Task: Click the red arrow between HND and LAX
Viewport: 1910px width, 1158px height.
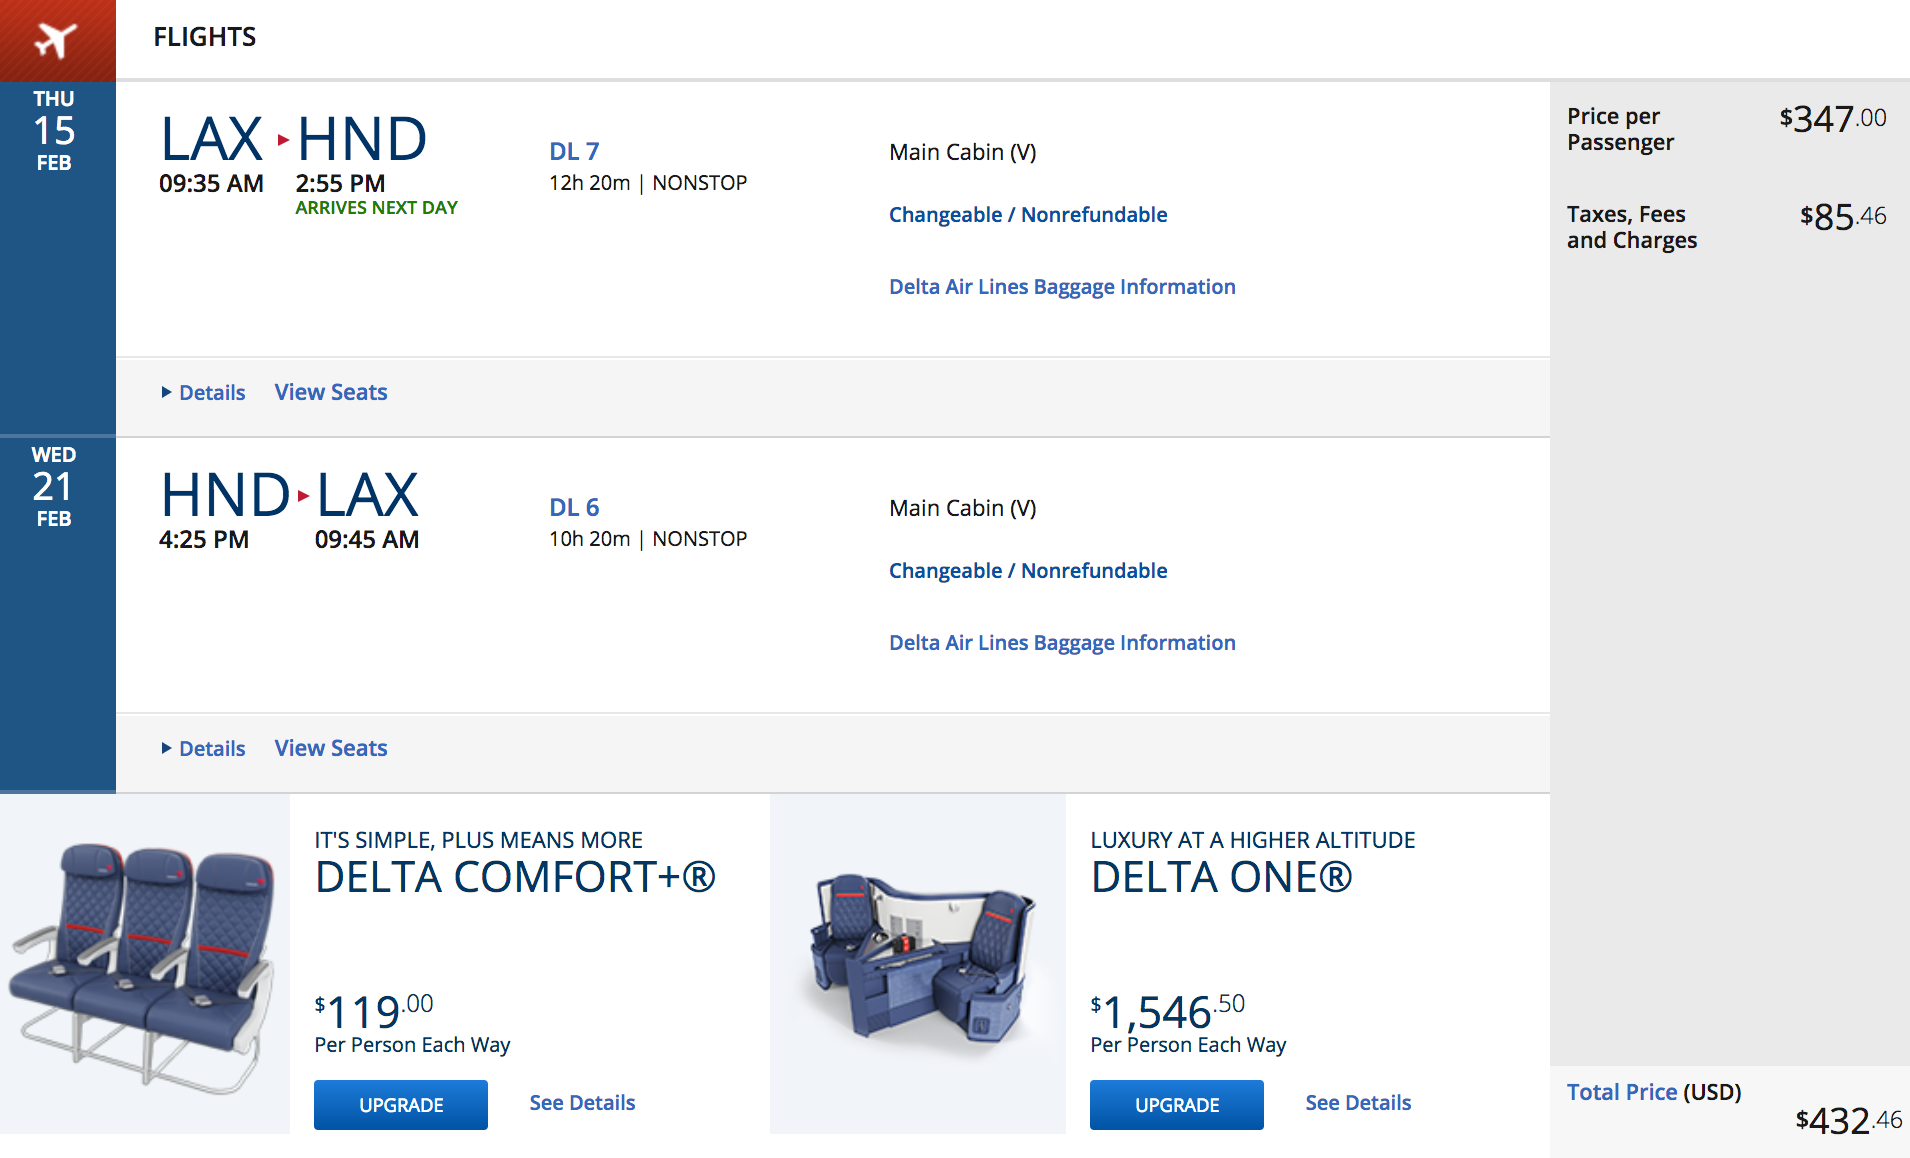Action: (303, 496)
